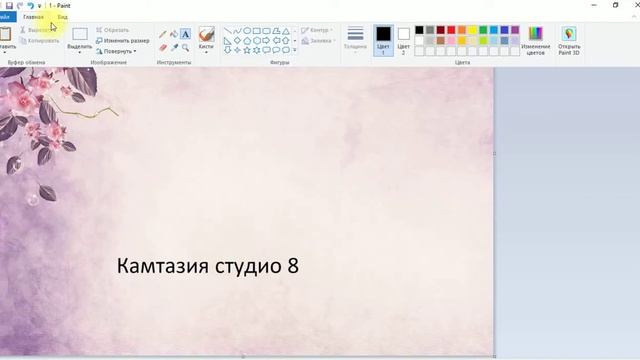This screenshot has height=360, width=640.
Task: Expand the Brushes (Кисти) dropdown arrow
Action: [206, 53]
